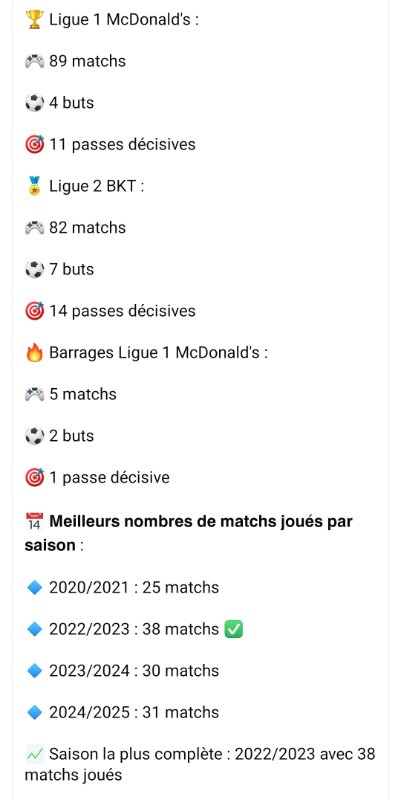Screen dimensions: 401x800
Task: Click the target emoji beside 1 passe décisive
Action: (x=34, y=478)
